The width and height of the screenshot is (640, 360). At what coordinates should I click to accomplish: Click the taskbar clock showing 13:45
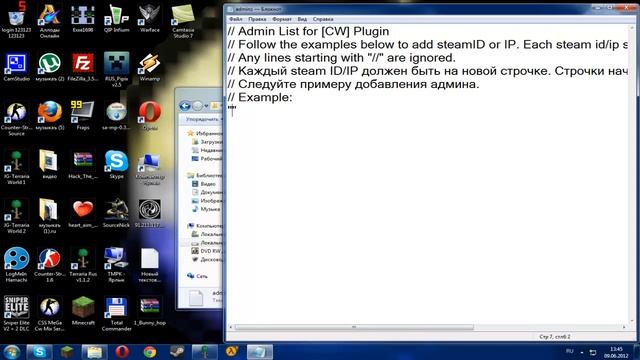(x=616, y=352)
